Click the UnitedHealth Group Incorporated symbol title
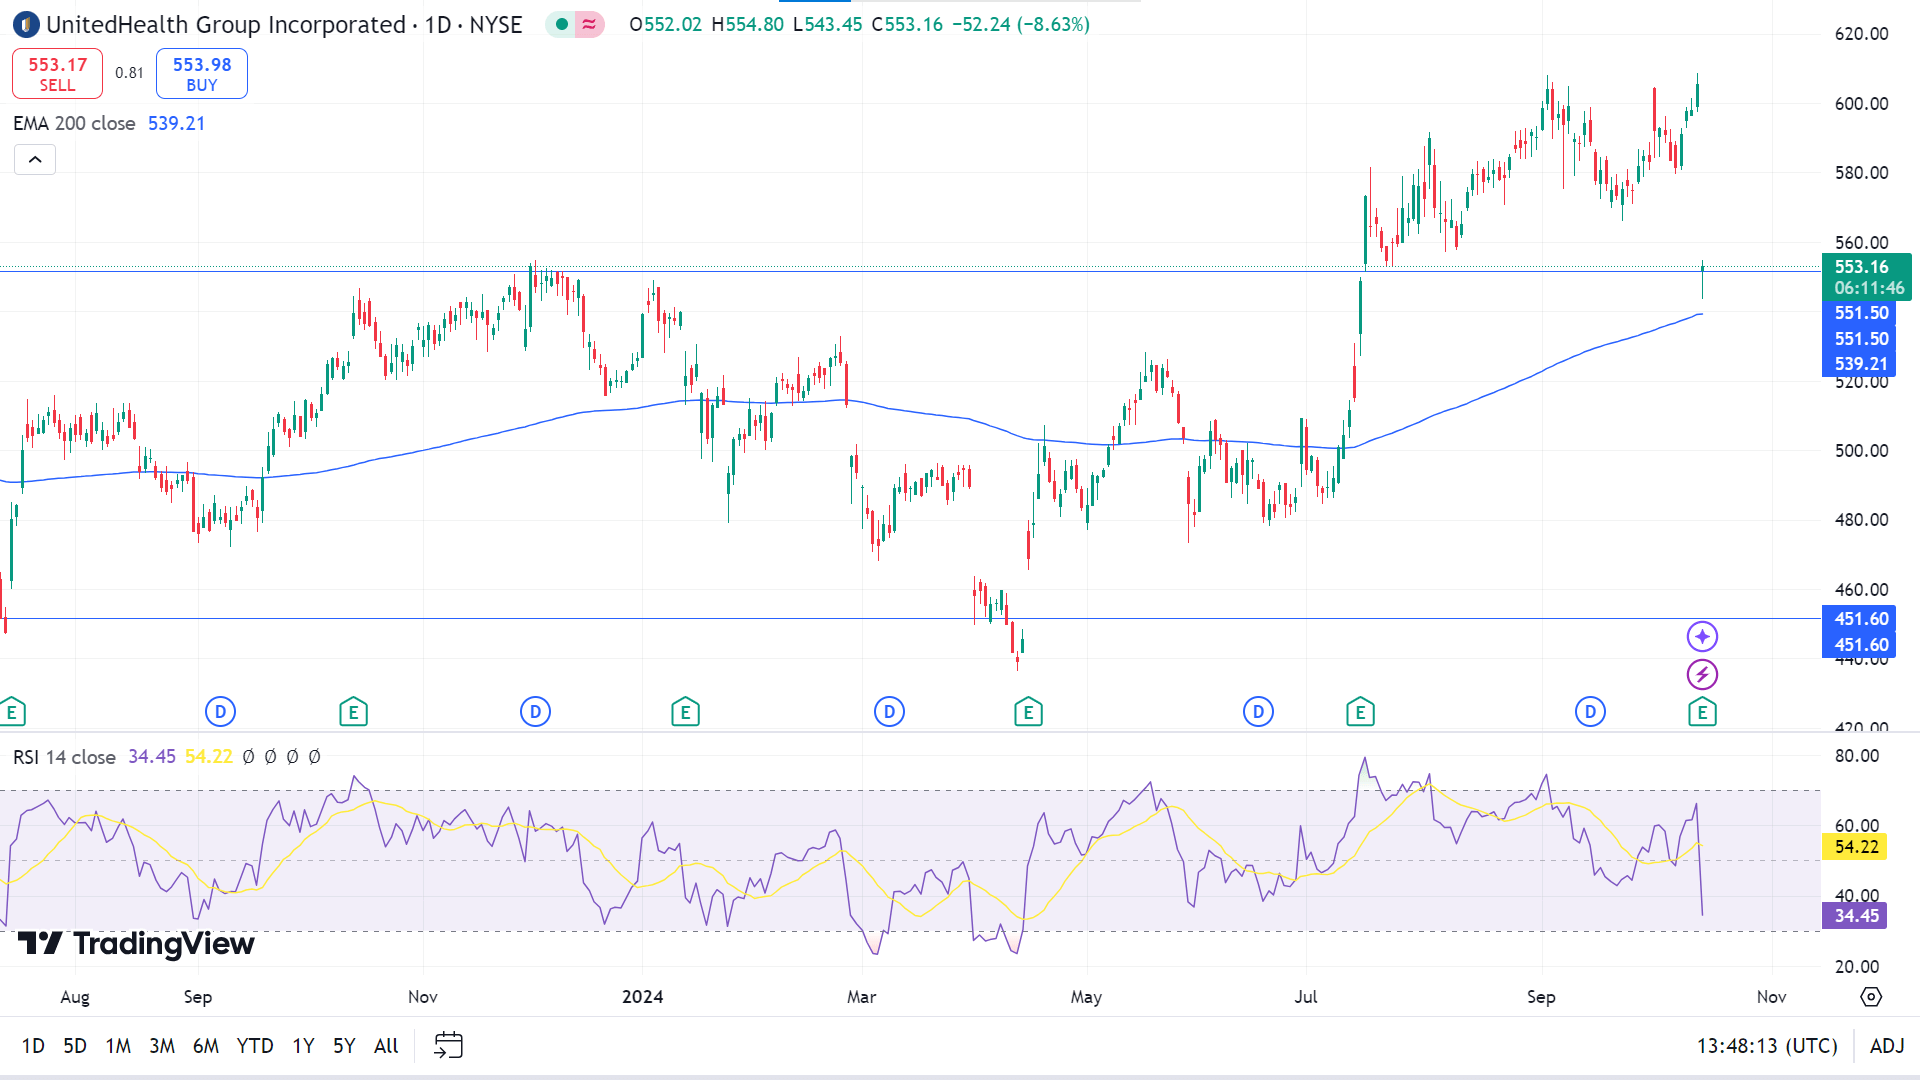 coord(226,24)
